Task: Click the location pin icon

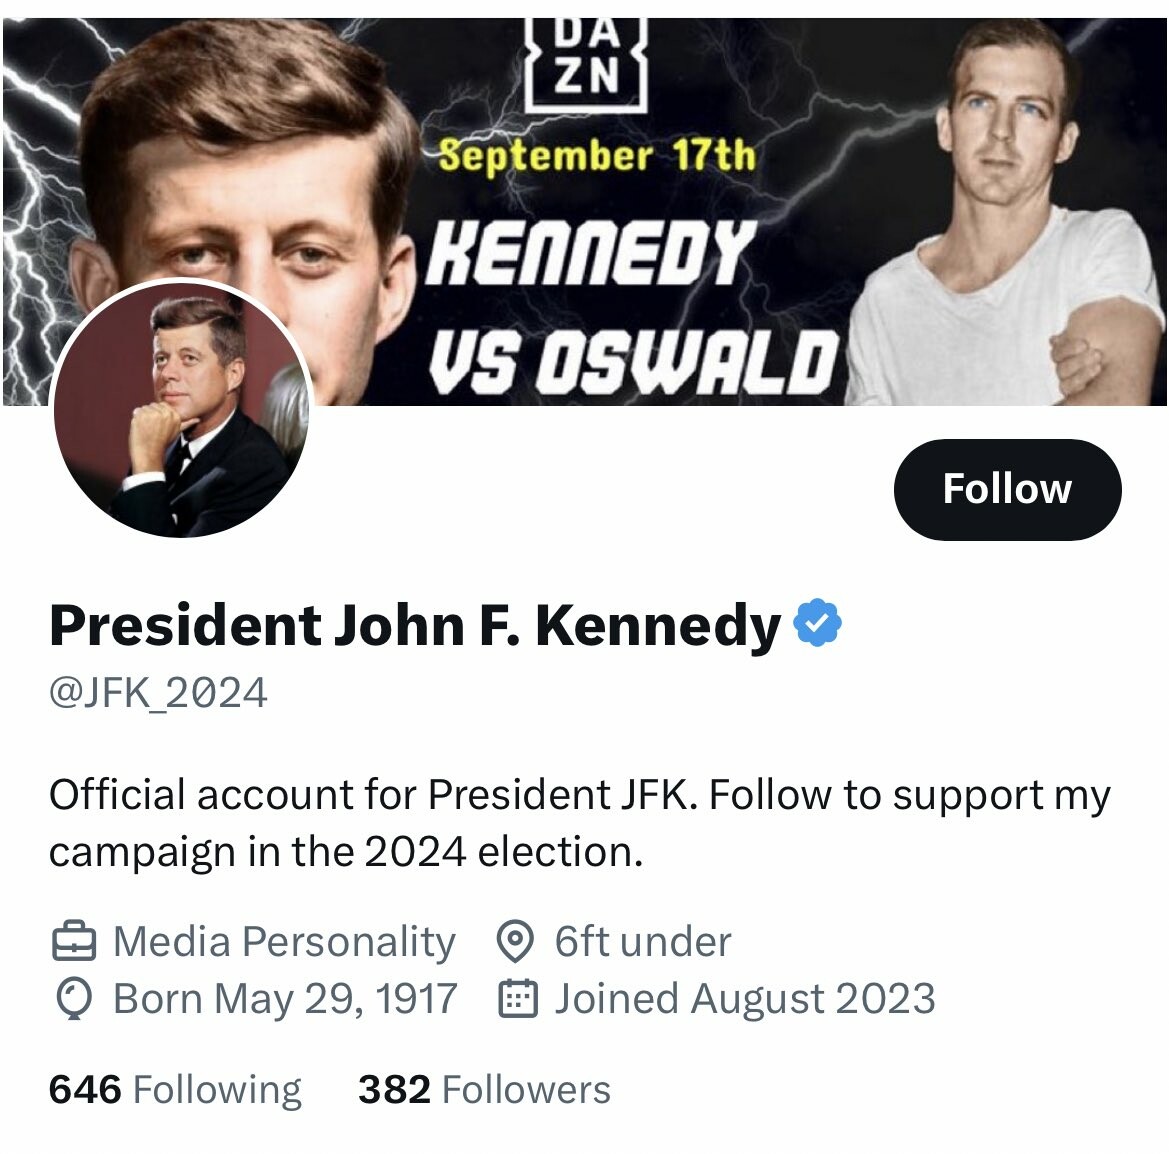Action: 515,942
